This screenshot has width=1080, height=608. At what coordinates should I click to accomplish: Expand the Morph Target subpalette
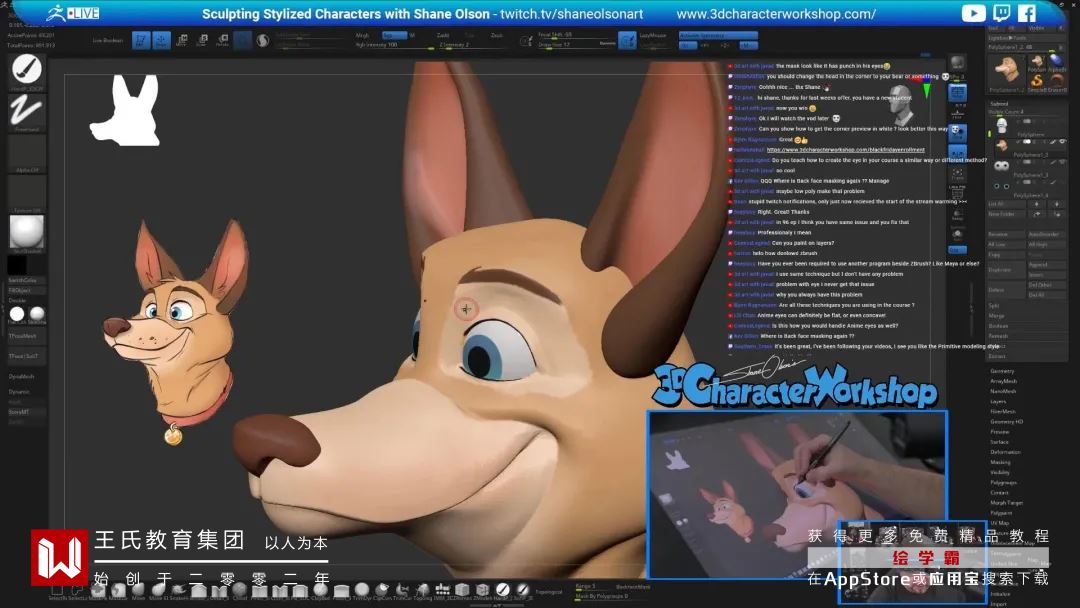(x=1006, y=503)
